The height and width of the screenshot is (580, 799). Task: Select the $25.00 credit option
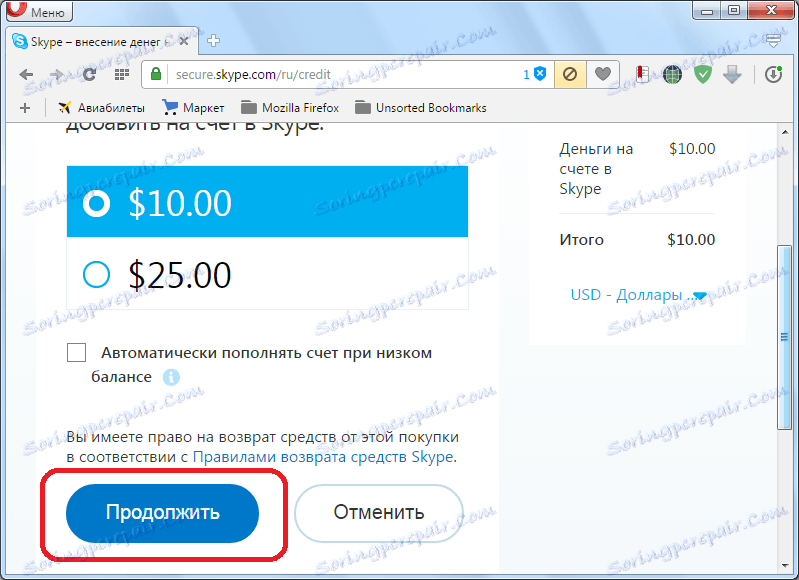[267, 274]
